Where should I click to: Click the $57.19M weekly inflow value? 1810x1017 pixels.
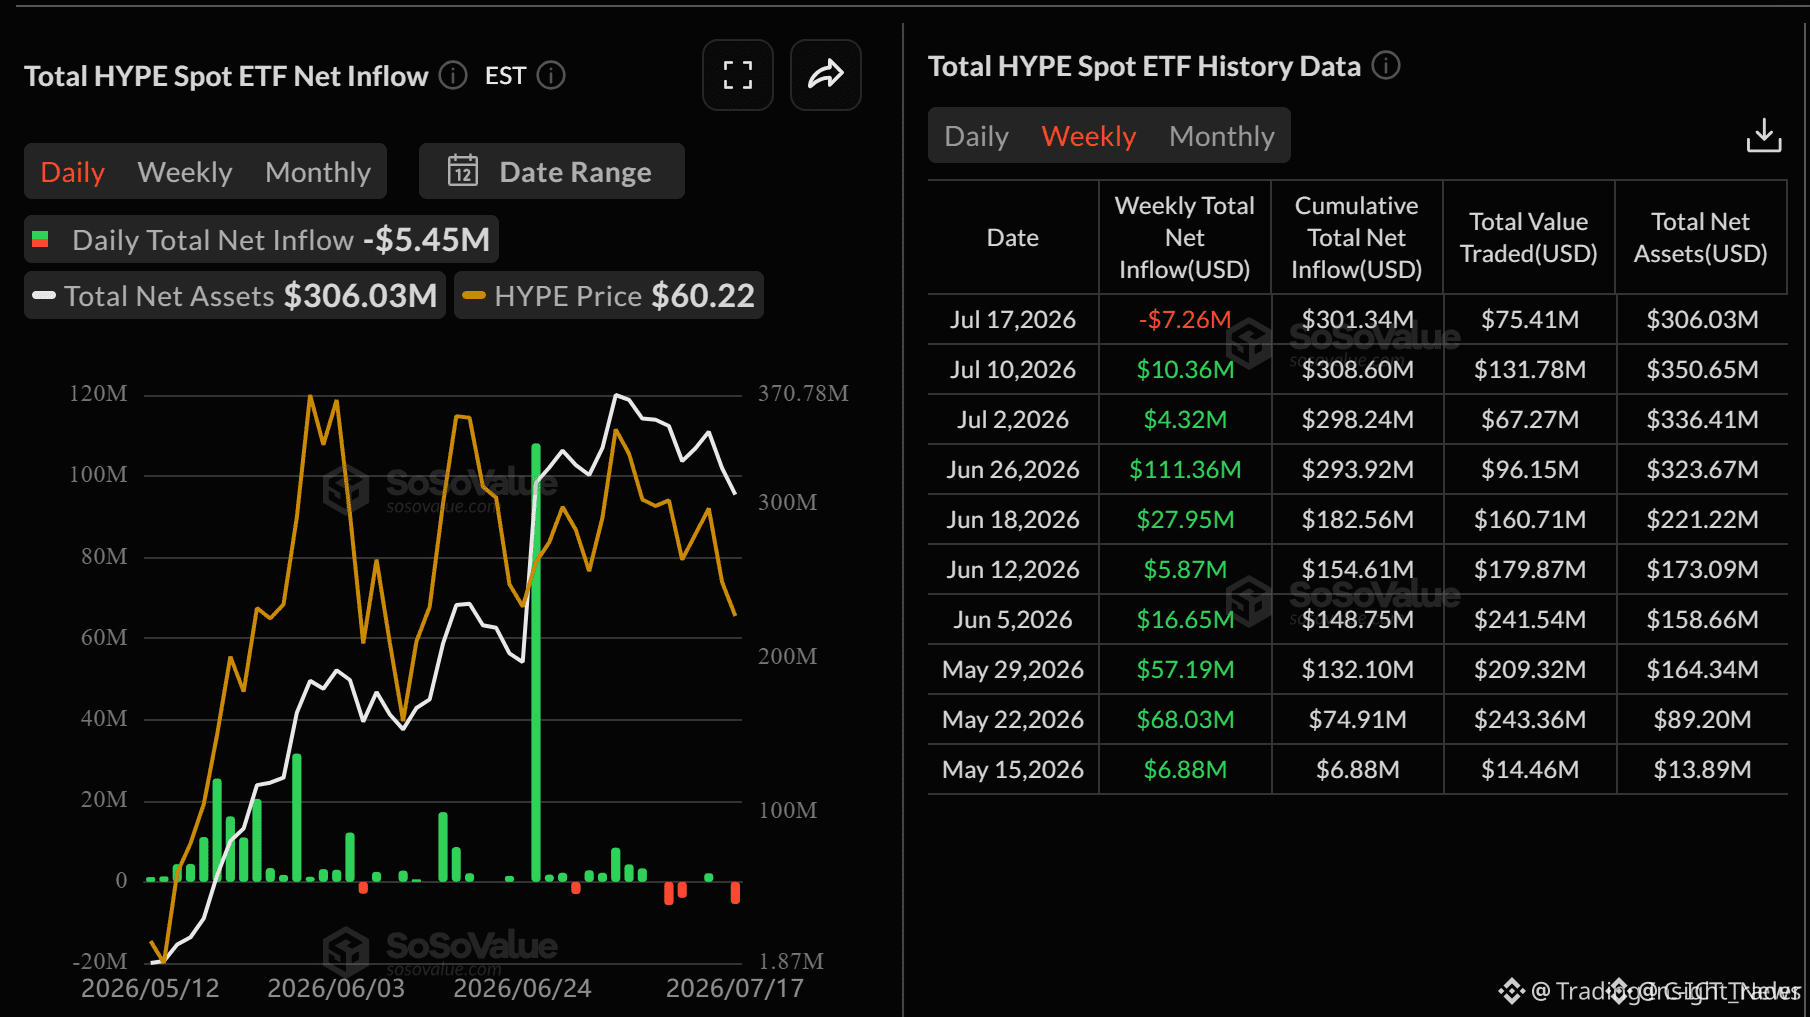tap(1185, 670)
